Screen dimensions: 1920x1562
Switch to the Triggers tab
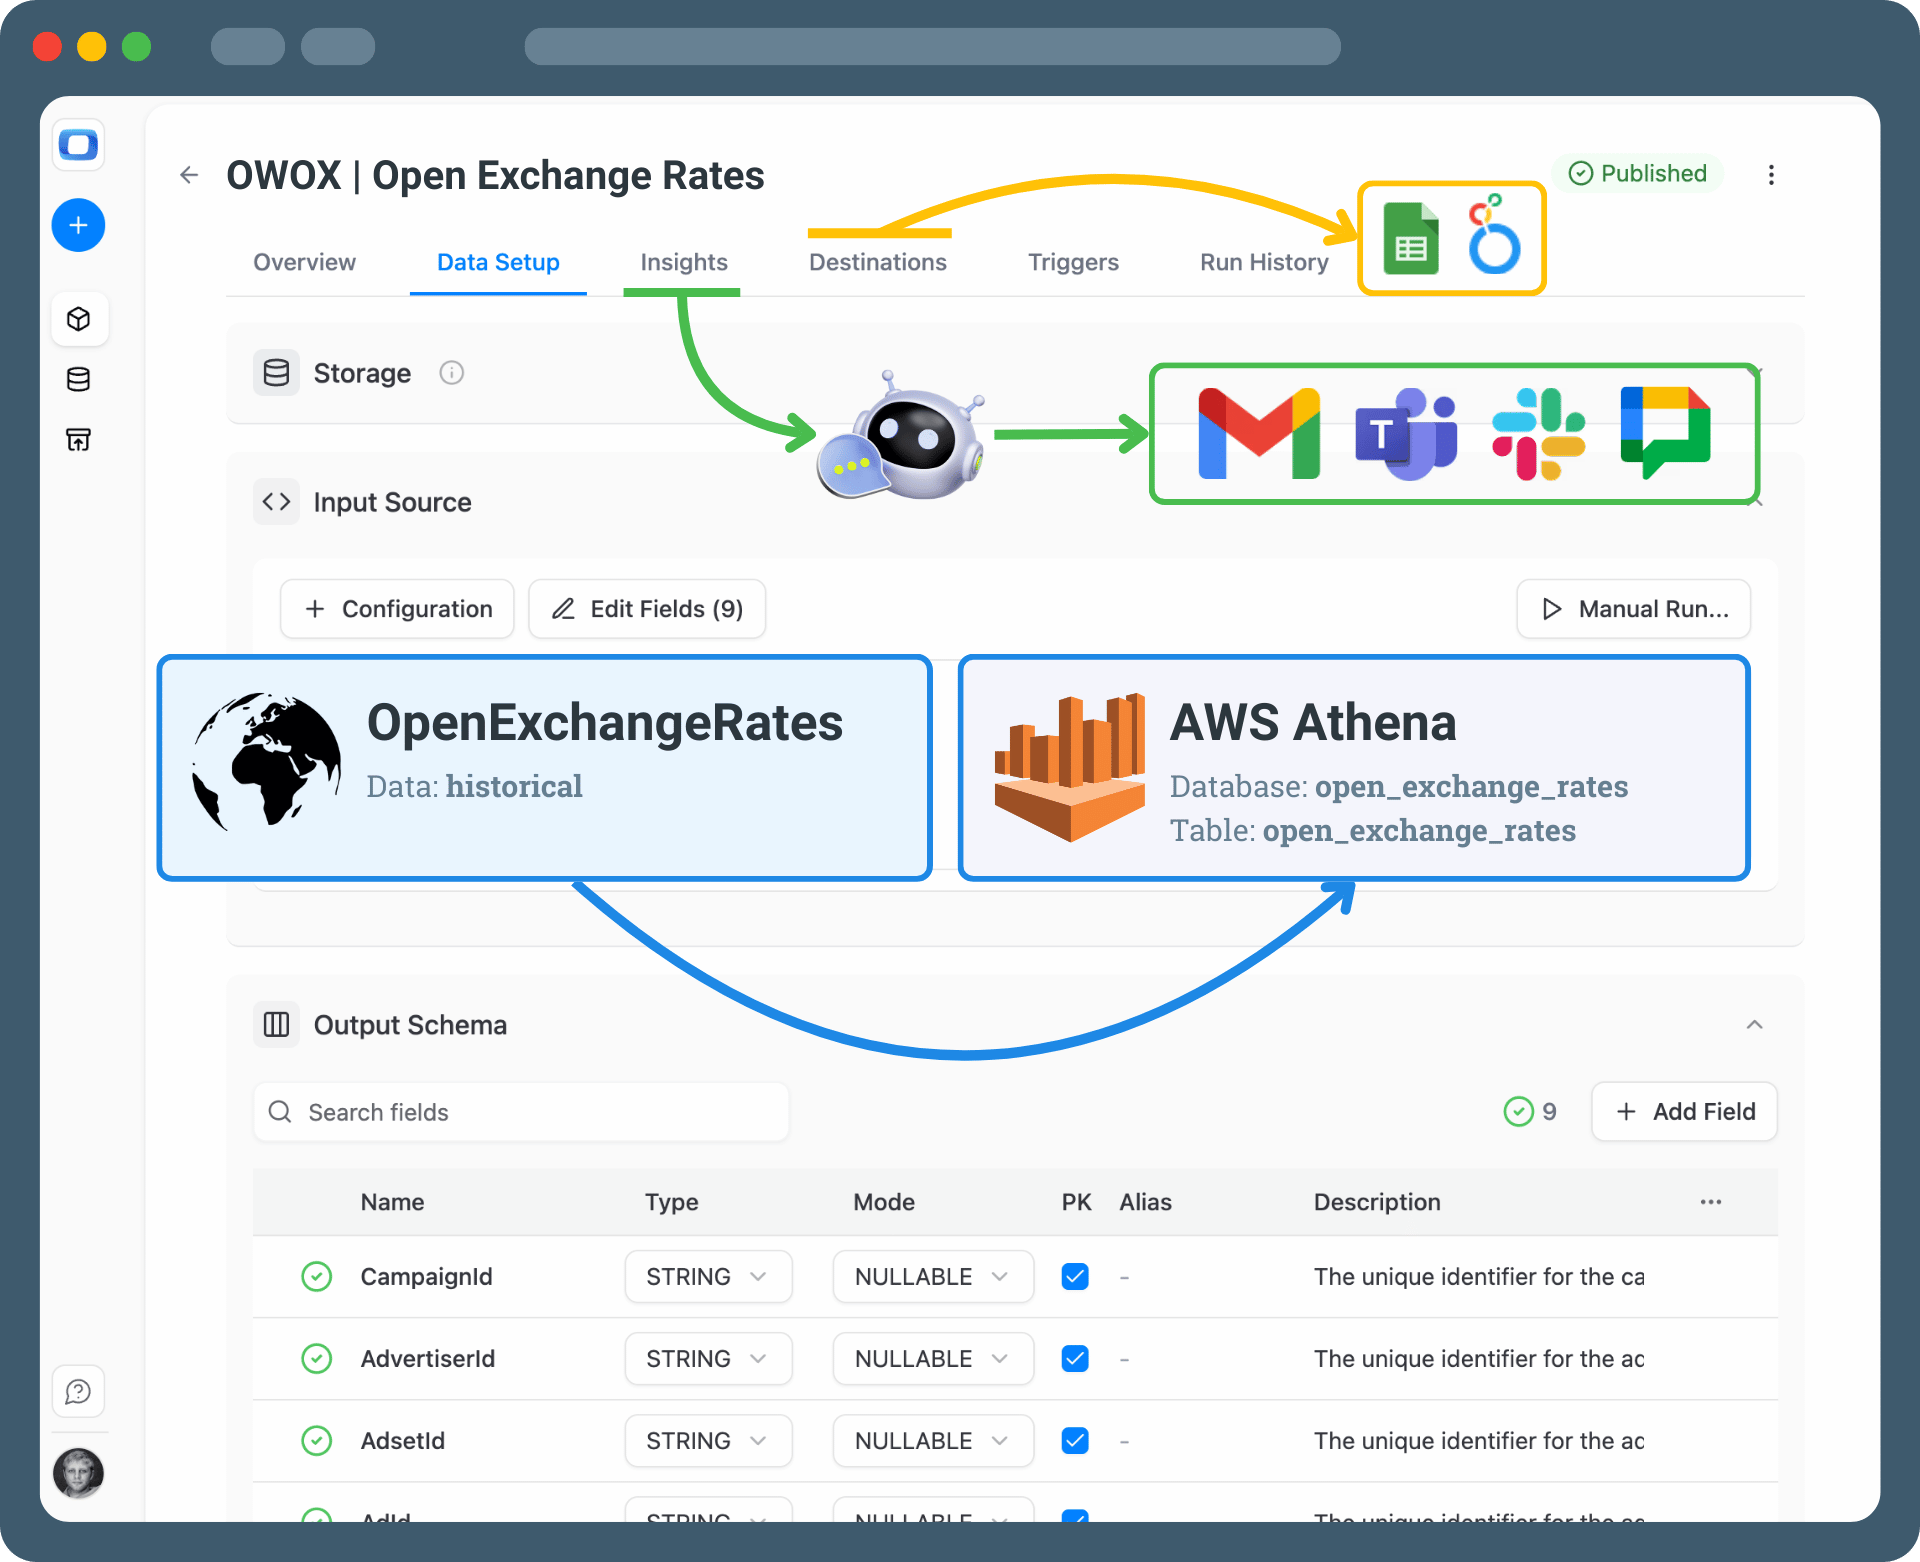(1073, 262)
